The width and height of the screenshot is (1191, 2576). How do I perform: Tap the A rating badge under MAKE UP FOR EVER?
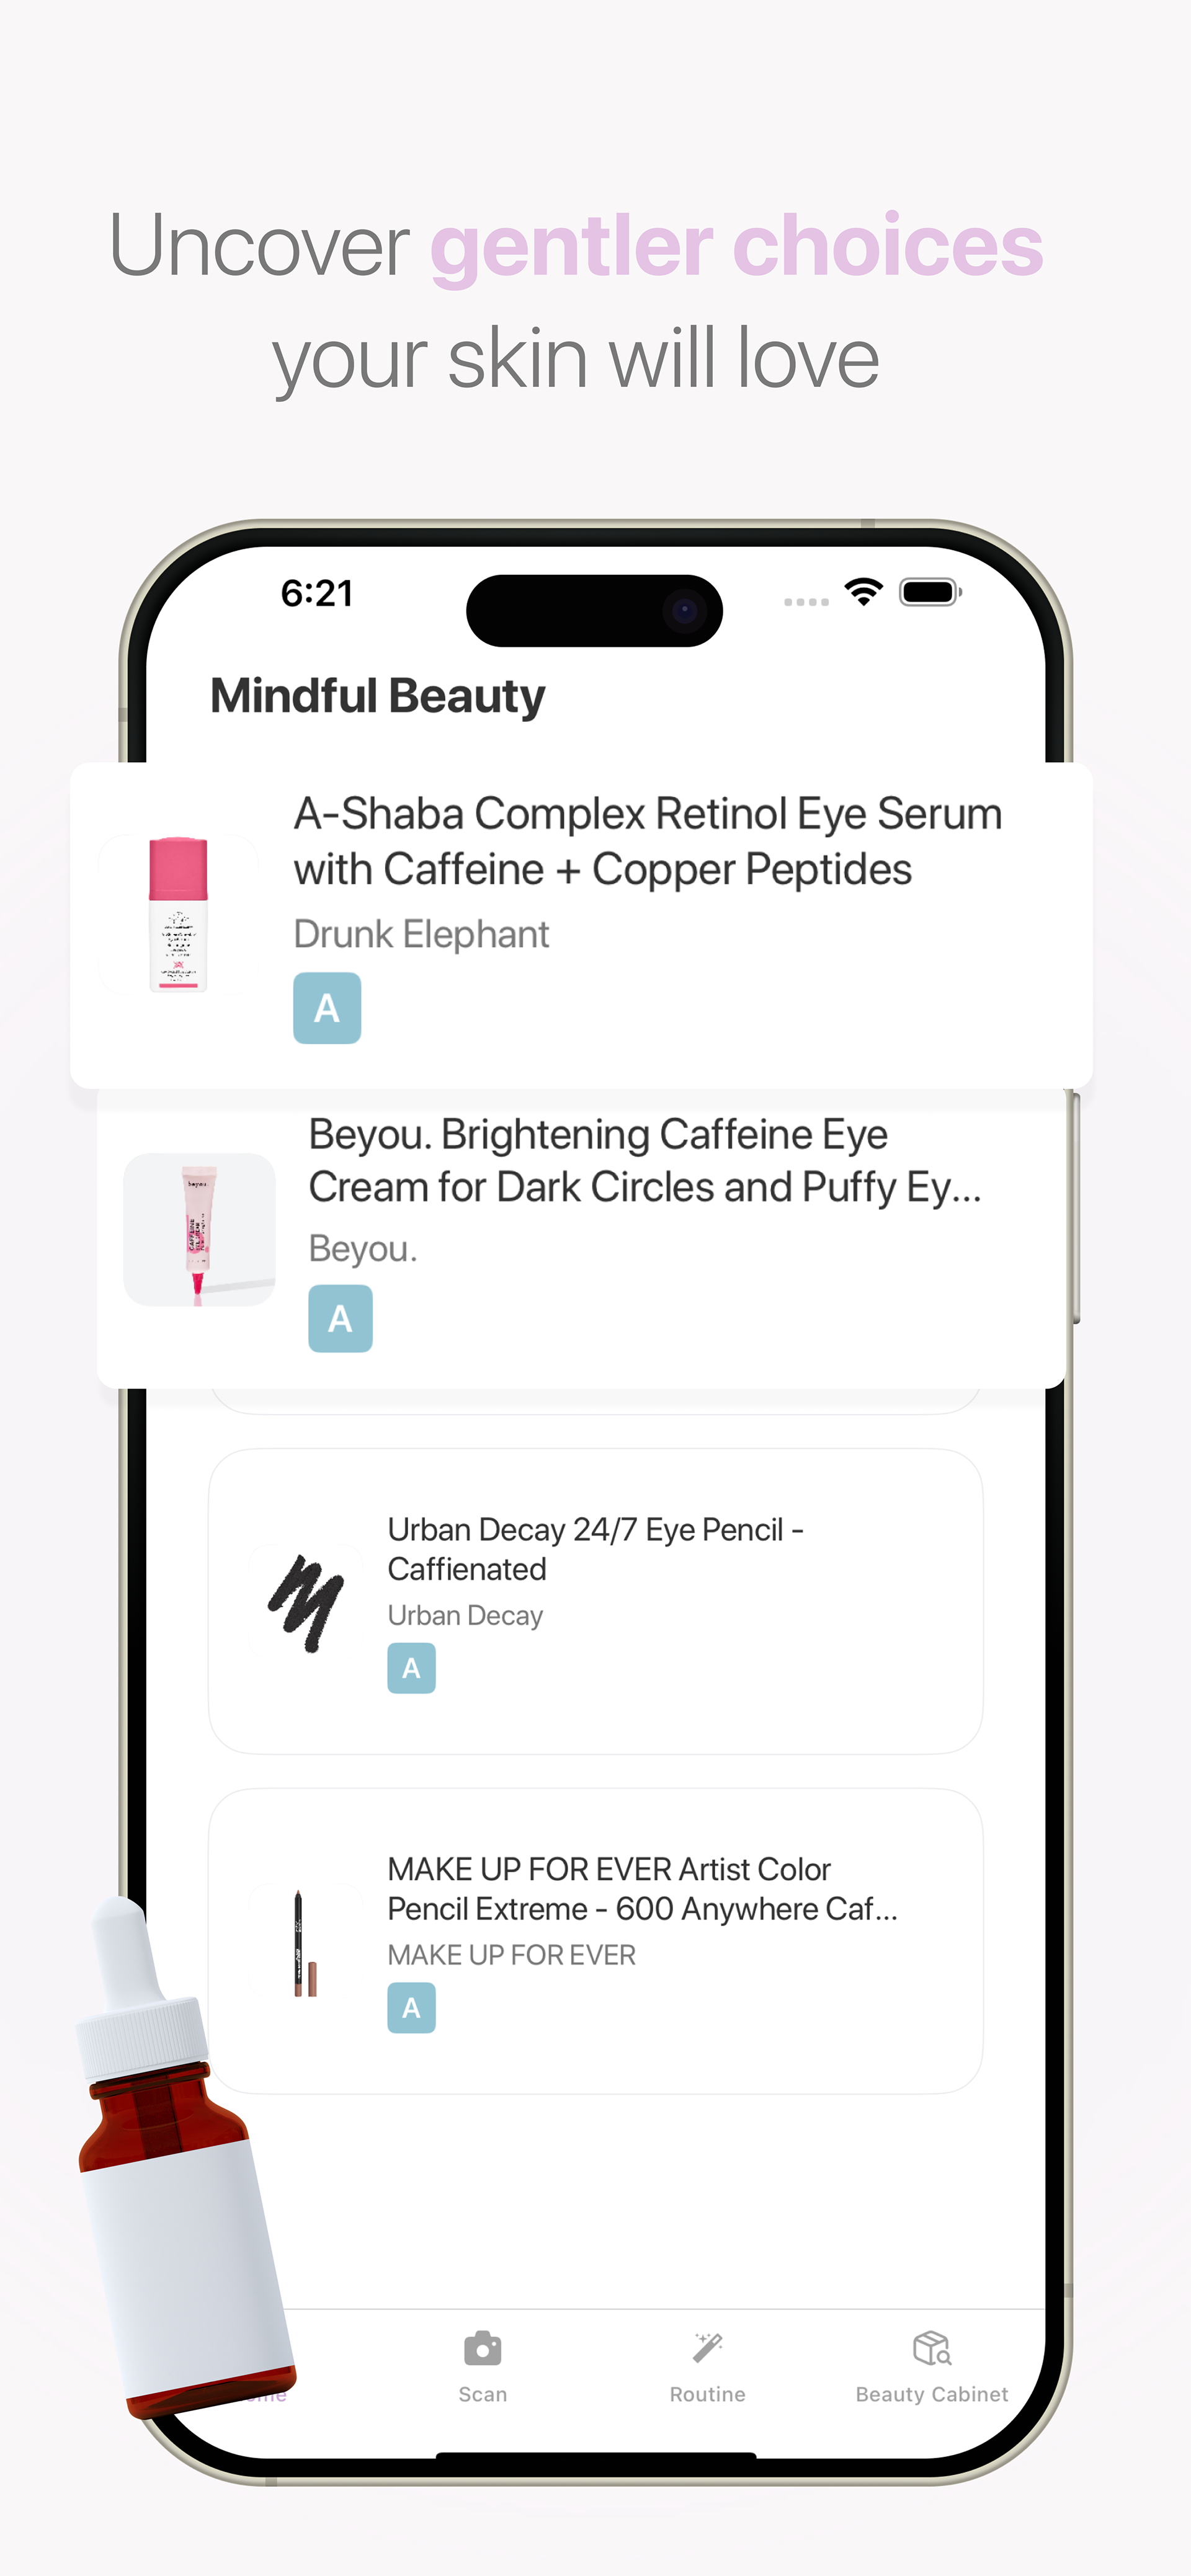pyautogui.click(x=411, y=2008)
